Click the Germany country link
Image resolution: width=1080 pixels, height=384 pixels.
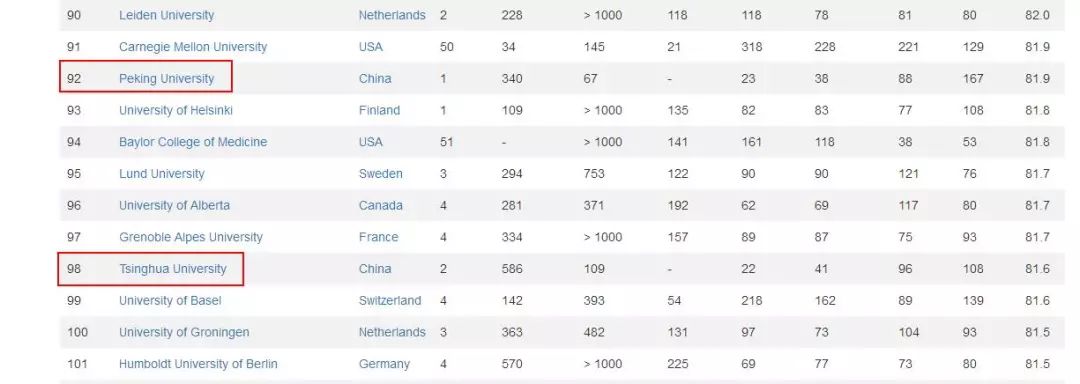384,363
